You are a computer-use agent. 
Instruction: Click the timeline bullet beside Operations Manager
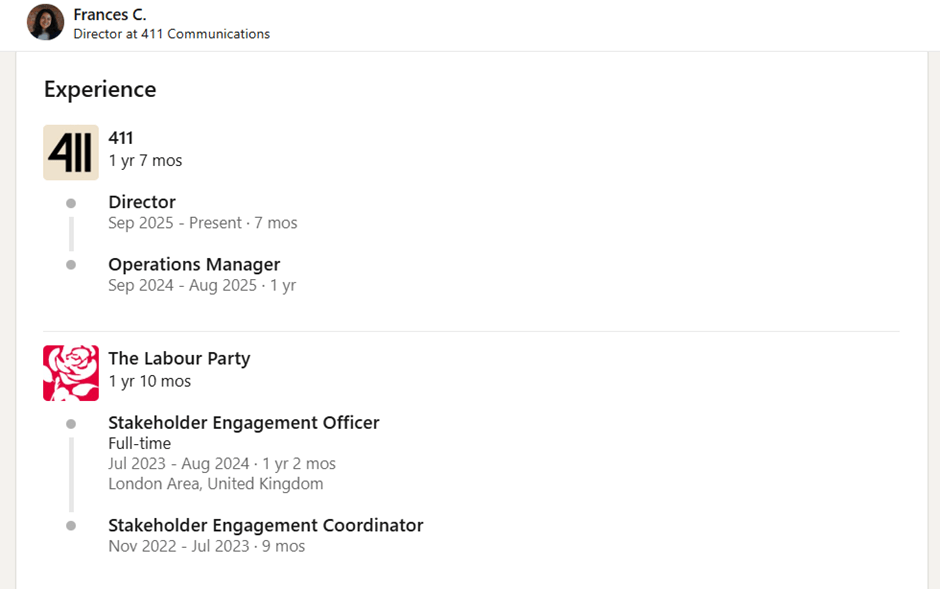(71, 265)
